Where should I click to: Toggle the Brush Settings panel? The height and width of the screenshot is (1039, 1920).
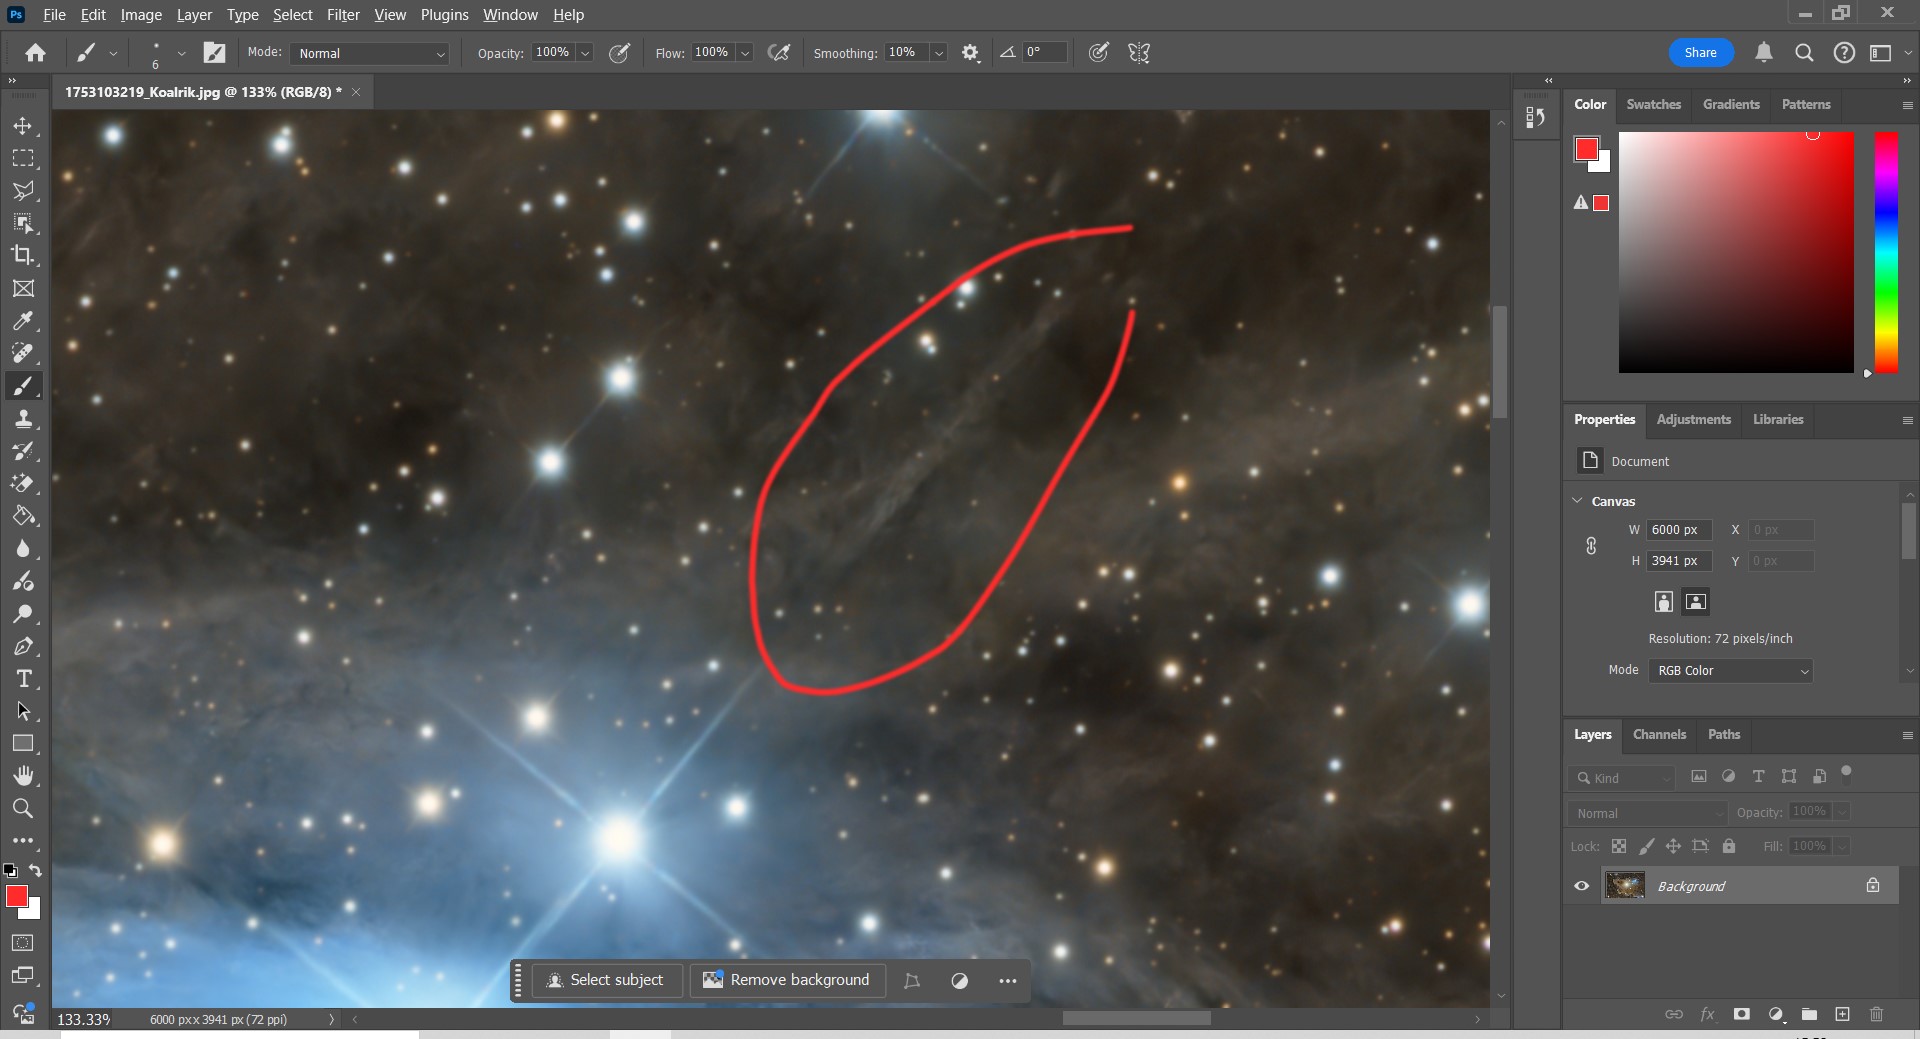click(x=214, y=53)
